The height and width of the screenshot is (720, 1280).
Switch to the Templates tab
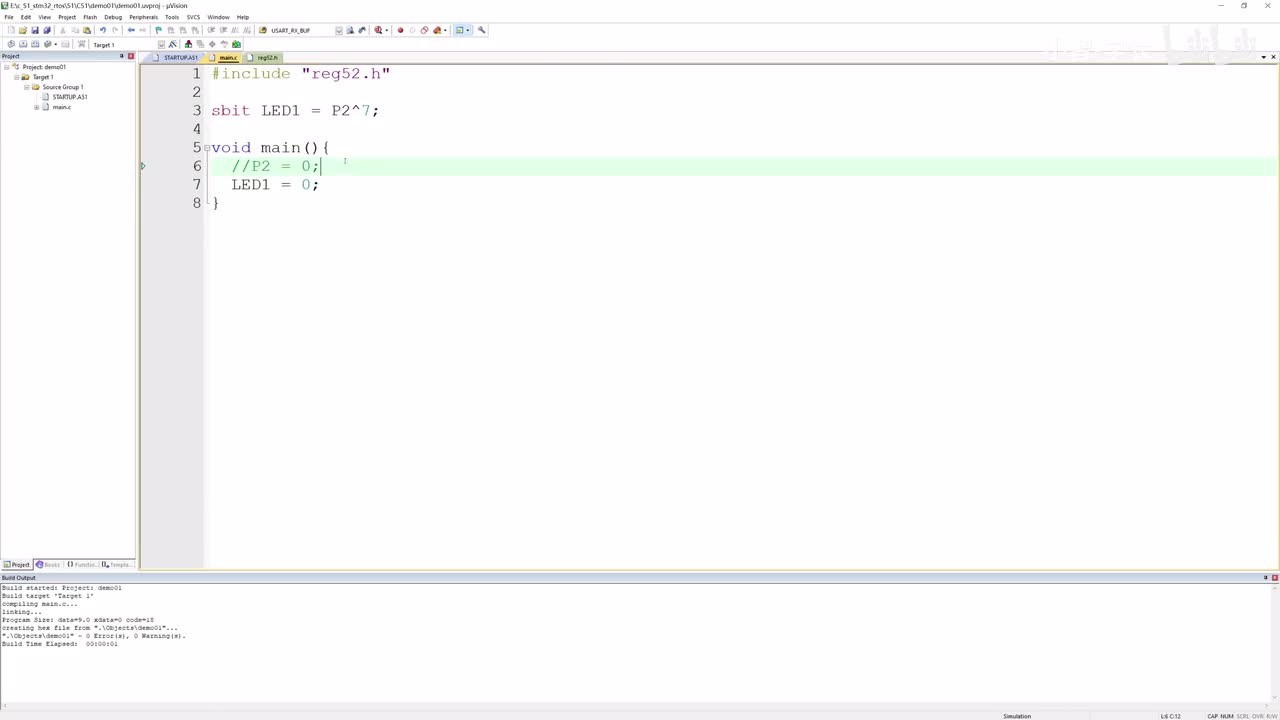tap(116, 565)
